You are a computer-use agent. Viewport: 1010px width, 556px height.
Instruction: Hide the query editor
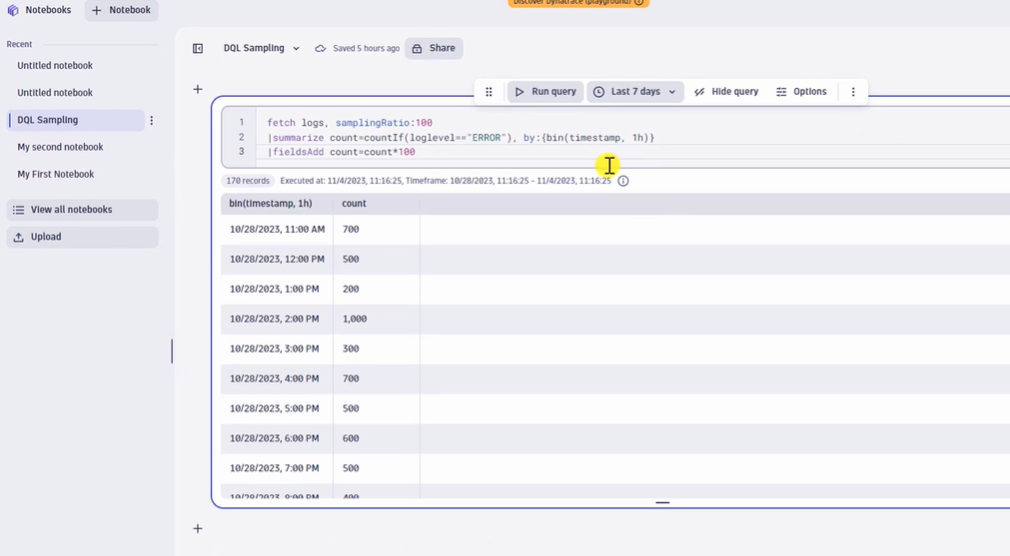coord(726,91)
